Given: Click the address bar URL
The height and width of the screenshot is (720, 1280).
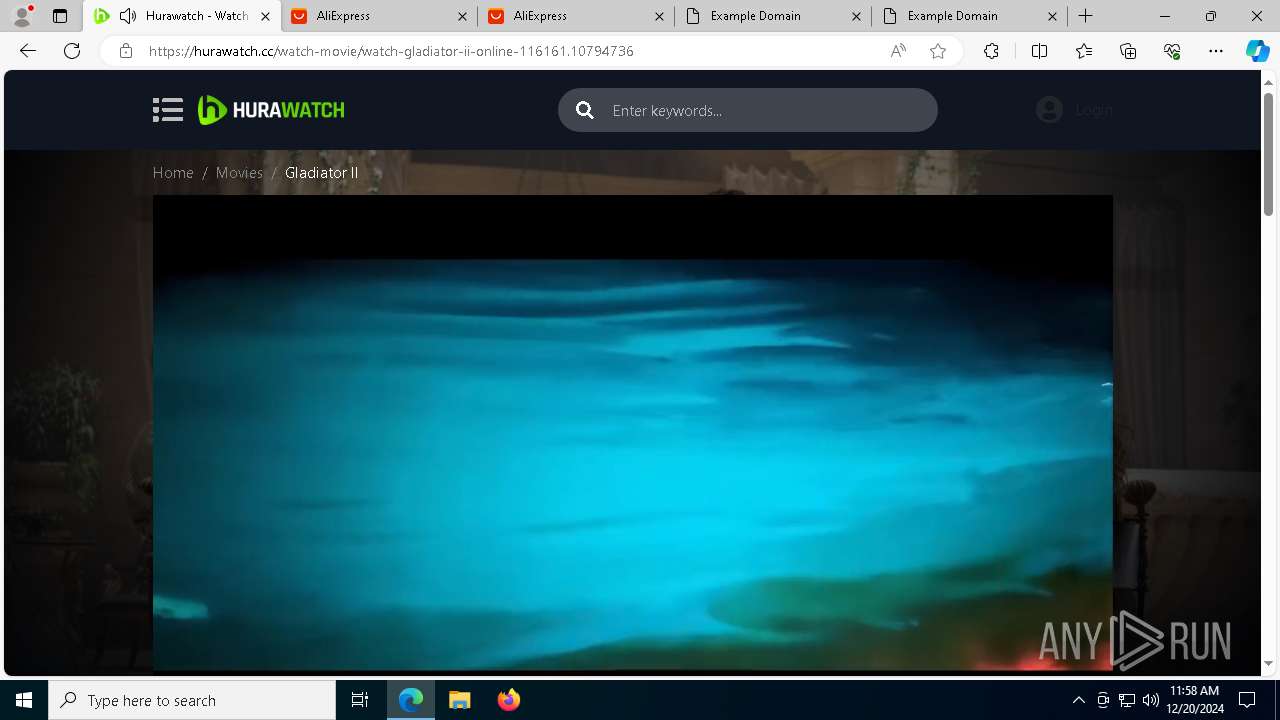Looking at the screenshot, I should (391, 51).
